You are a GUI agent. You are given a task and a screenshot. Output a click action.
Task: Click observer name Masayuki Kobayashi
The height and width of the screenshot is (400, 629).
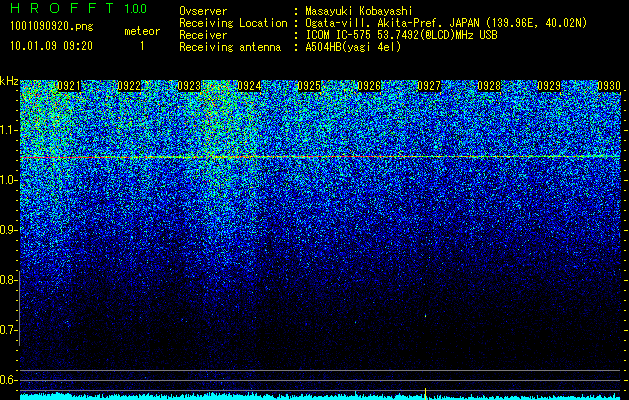click(x=359, y=11)
